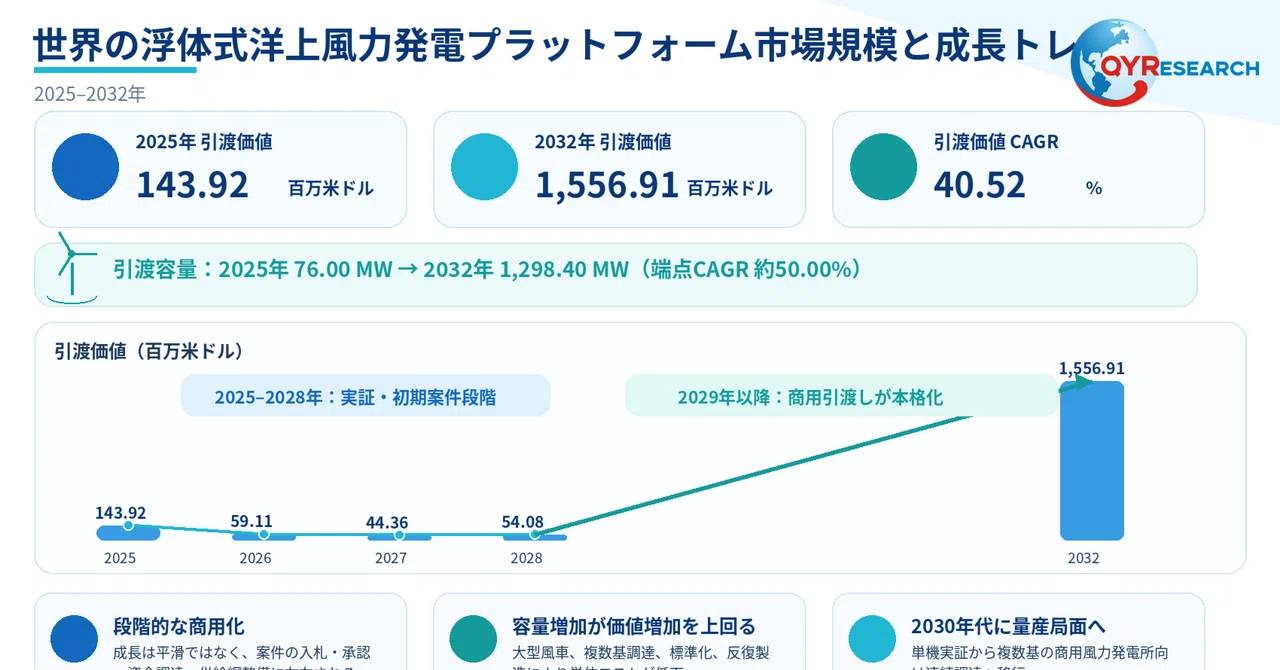Click the % unit in the CAGR card
The image size is (1280, 670).
pyautogui.click(x=1094, y=188)
